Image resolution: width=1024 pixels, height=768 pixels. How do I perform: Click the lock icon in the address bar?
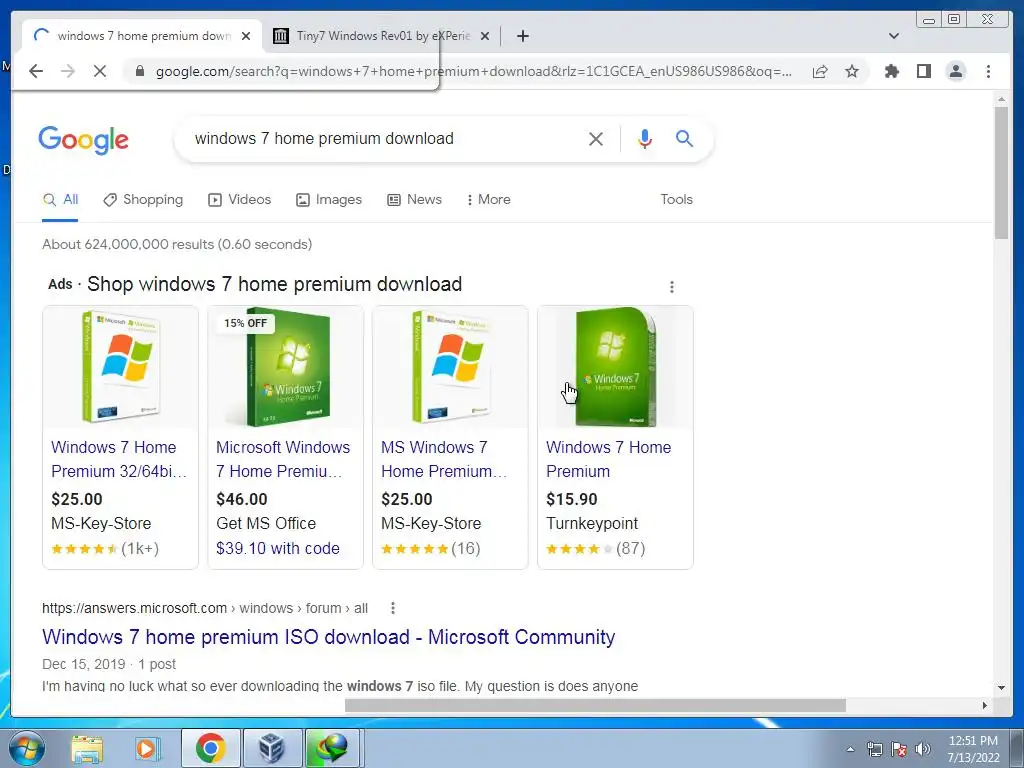[139, 71]
